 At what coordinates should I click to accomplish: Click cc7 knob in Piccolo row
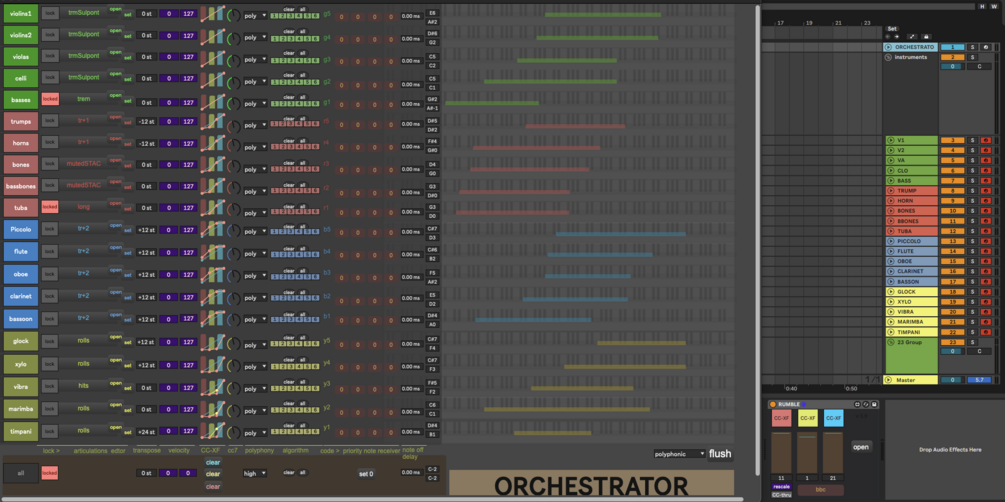coord(234,233)
